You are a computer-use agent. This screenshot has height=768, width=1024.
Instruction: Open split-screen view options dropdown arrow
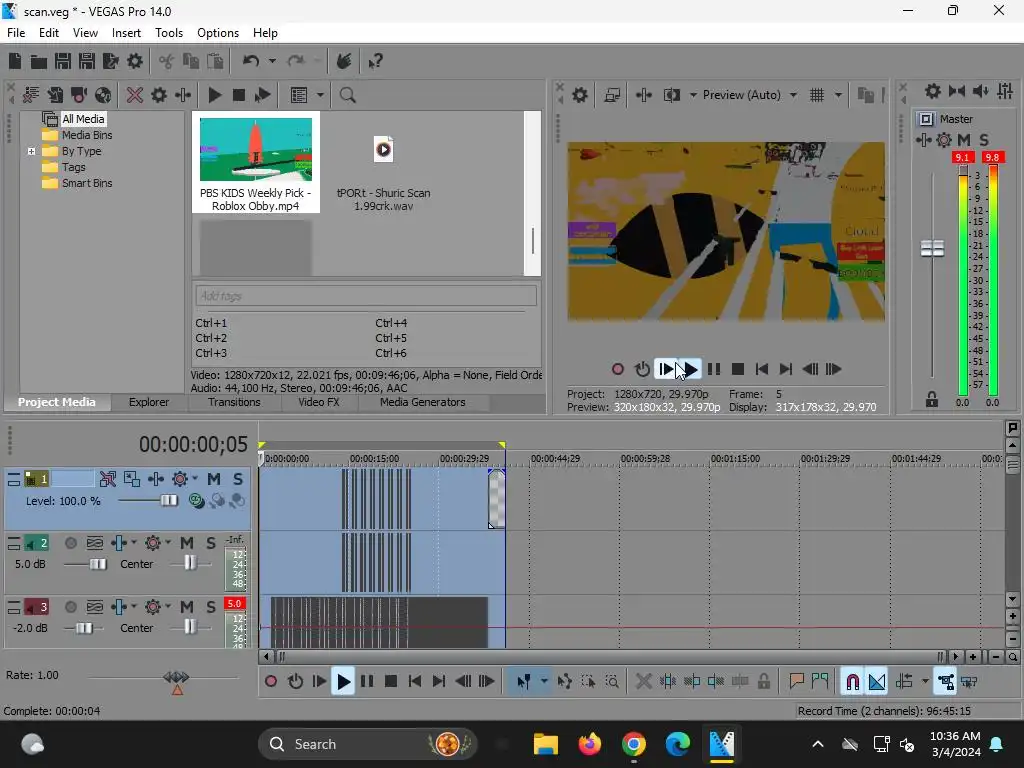click(x=693, y=95)
